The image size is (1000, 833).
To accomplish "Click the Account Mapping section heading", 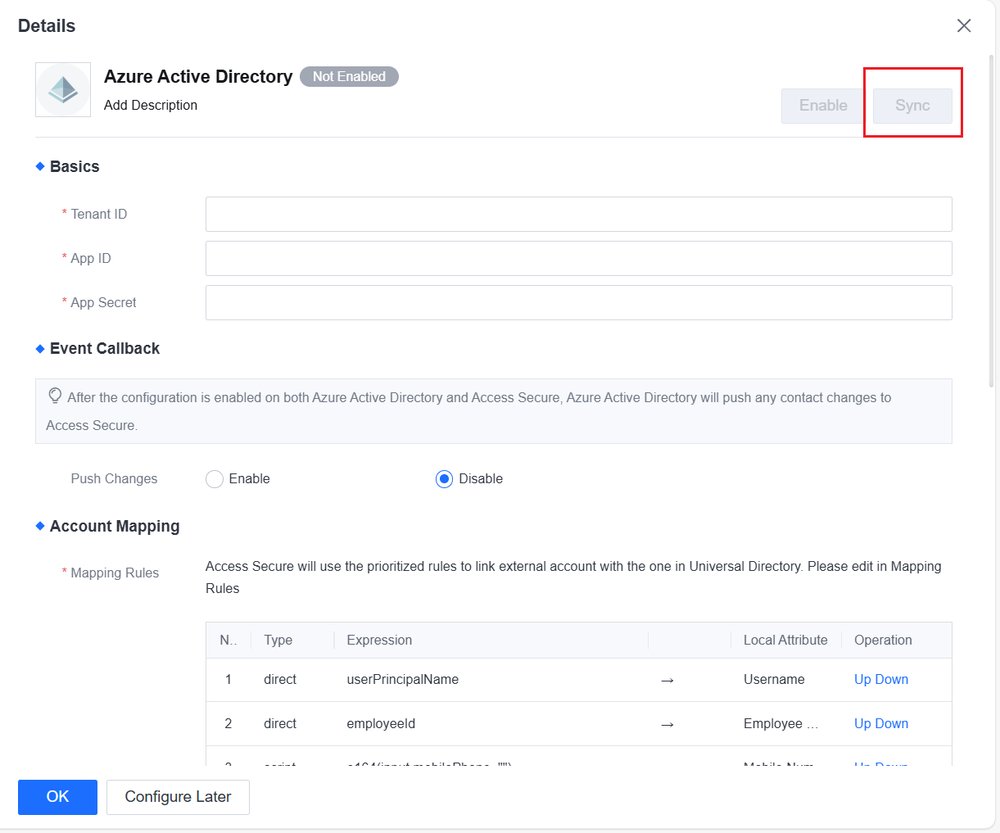I will click(x=115, y=526).
